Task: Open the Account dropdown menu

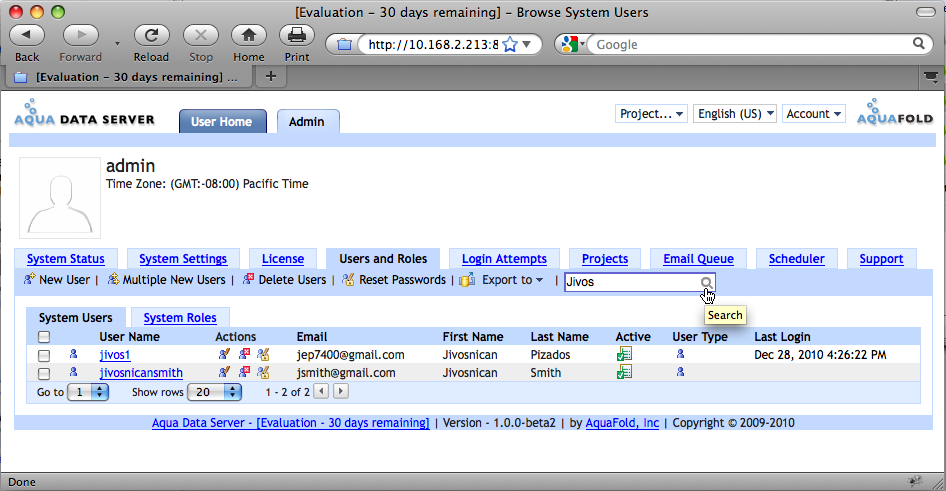Action: coord(813,114)
